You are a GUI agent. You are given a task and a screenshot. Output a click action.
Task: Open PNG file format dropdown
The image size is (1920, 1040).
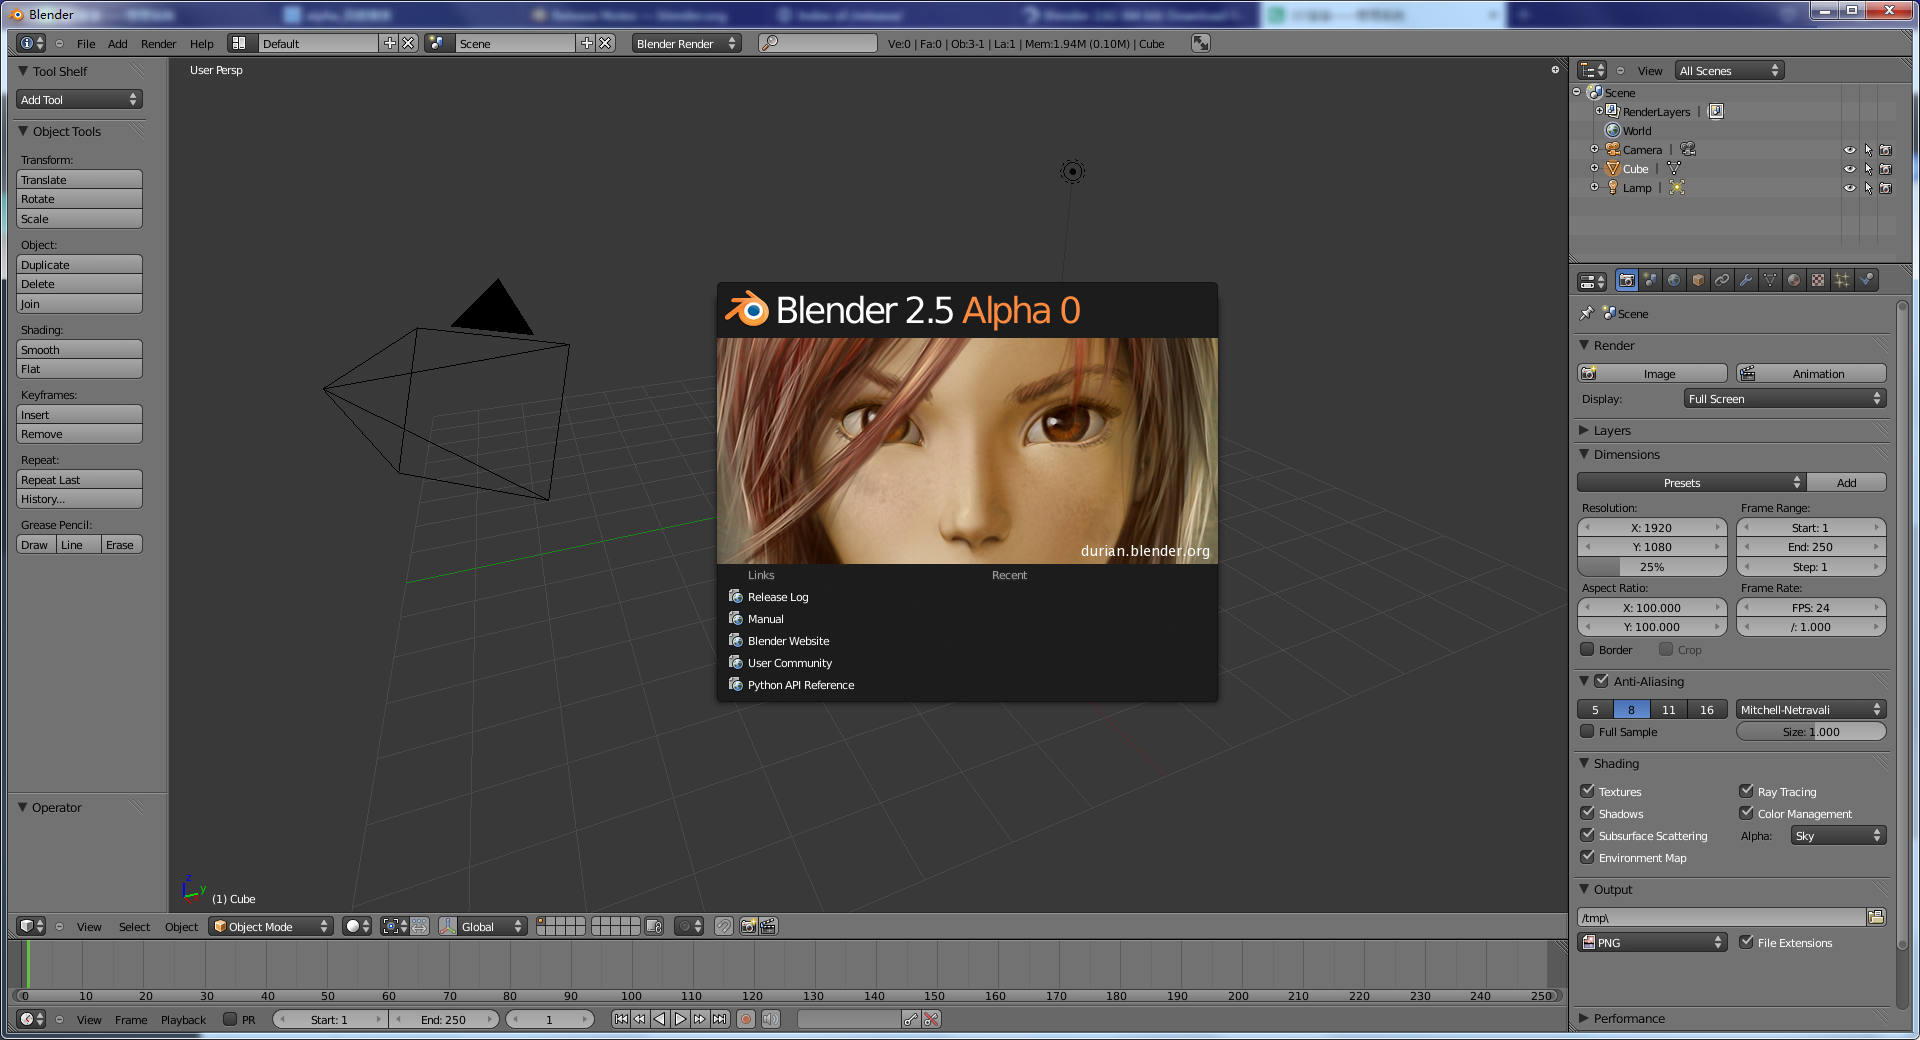[1652, 942]
